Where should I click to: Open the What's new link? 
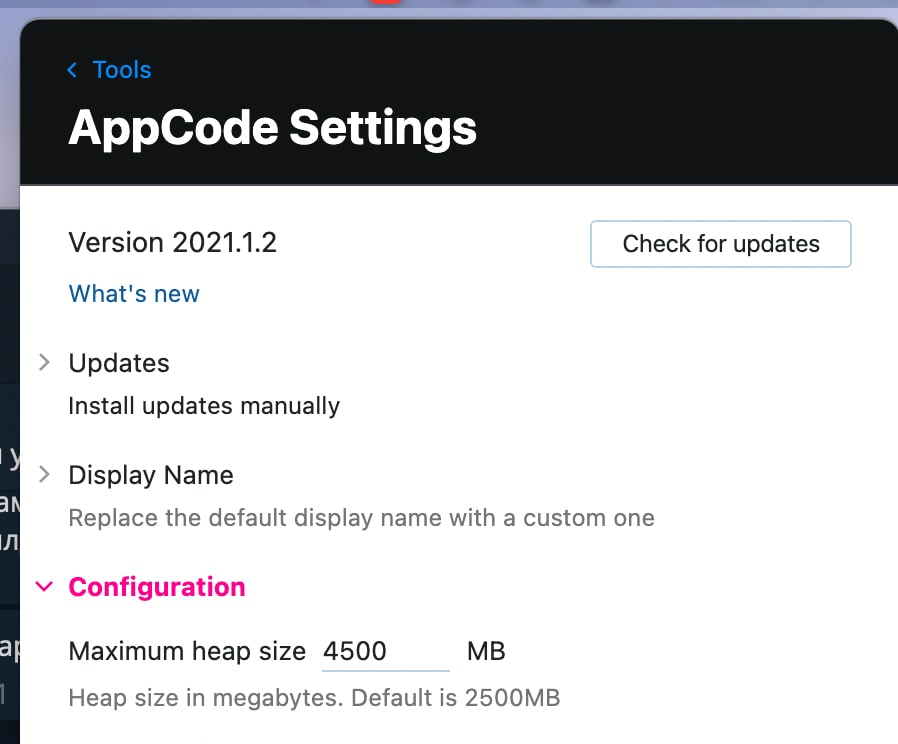(134, 294)
